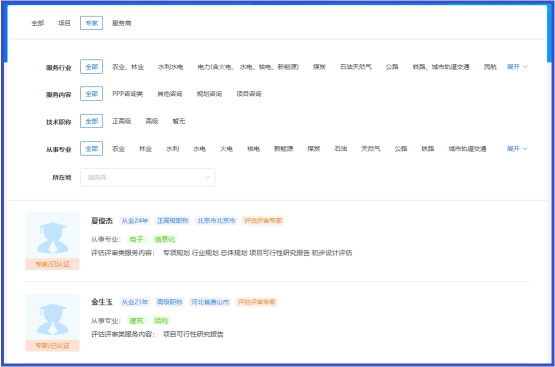
Task: Filter 从事专业 by 农业
Action: (x=118, y=149)
